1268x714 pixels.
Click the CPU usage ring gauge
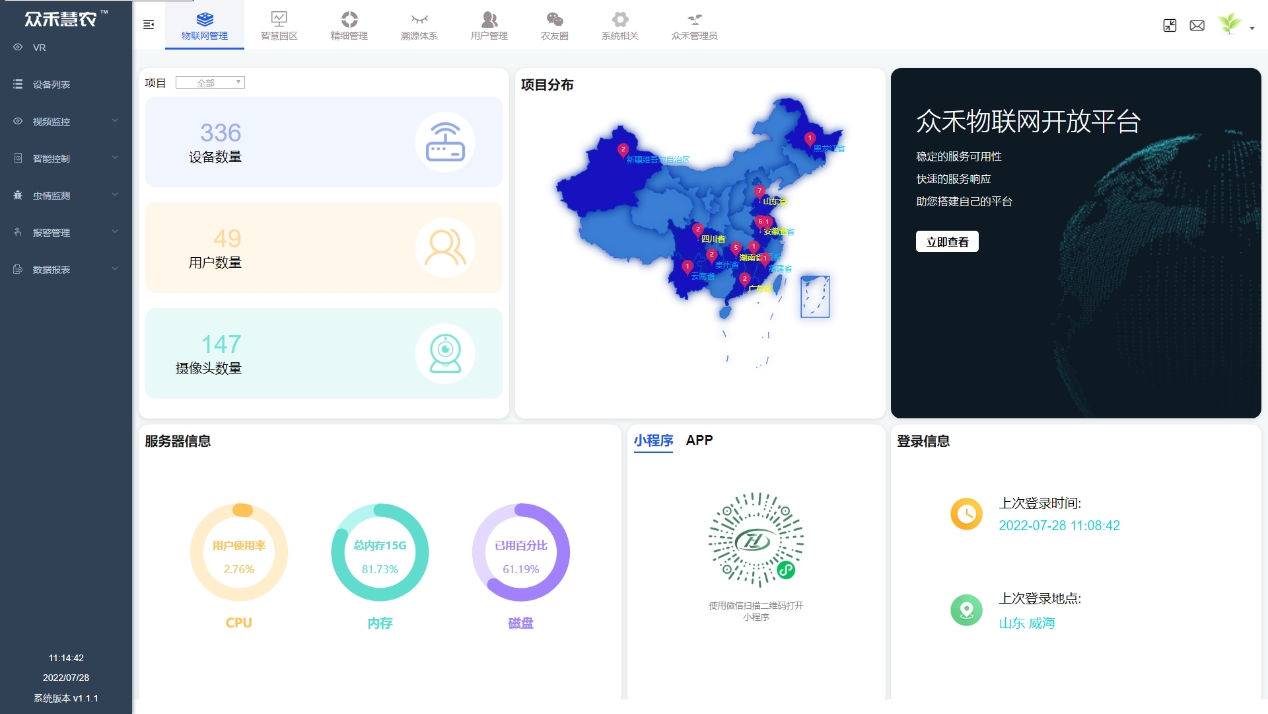239,552
